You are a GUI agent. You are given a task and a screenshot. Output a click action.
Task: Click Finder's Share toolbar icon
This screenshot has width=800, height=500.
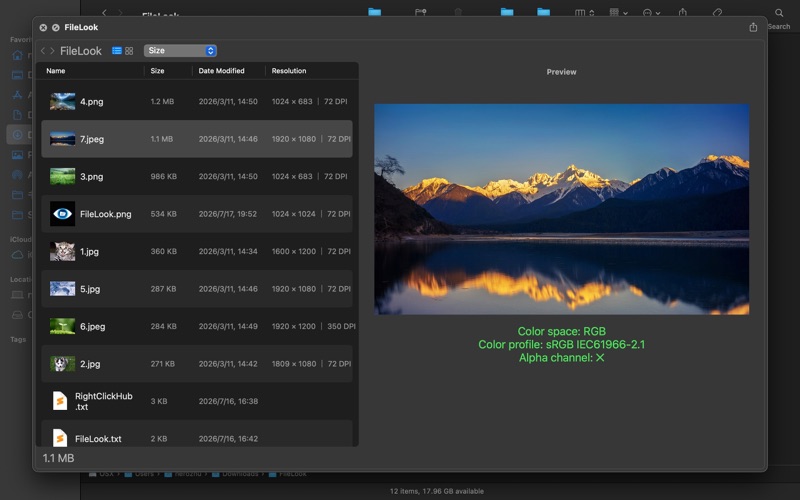click(x=682, y=12)
